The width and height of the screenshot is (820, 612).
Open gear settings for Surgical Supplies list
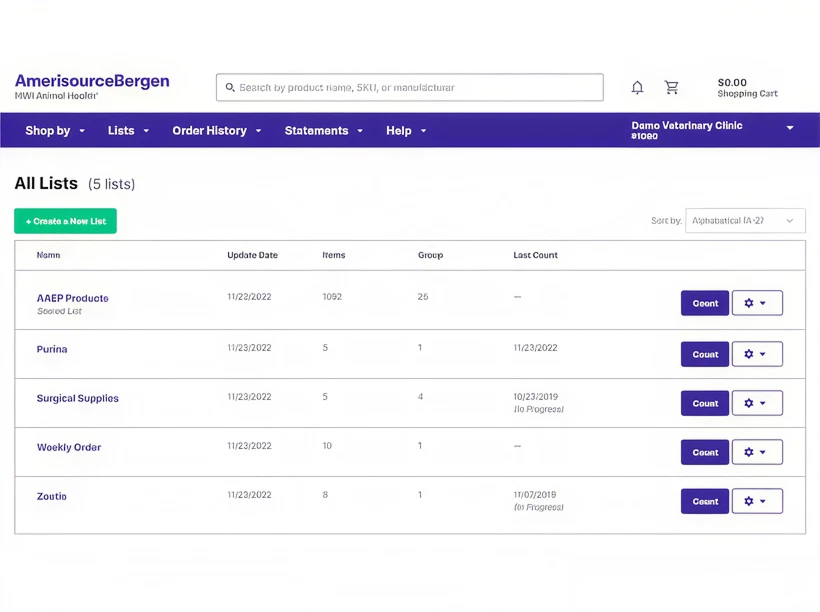757,403
